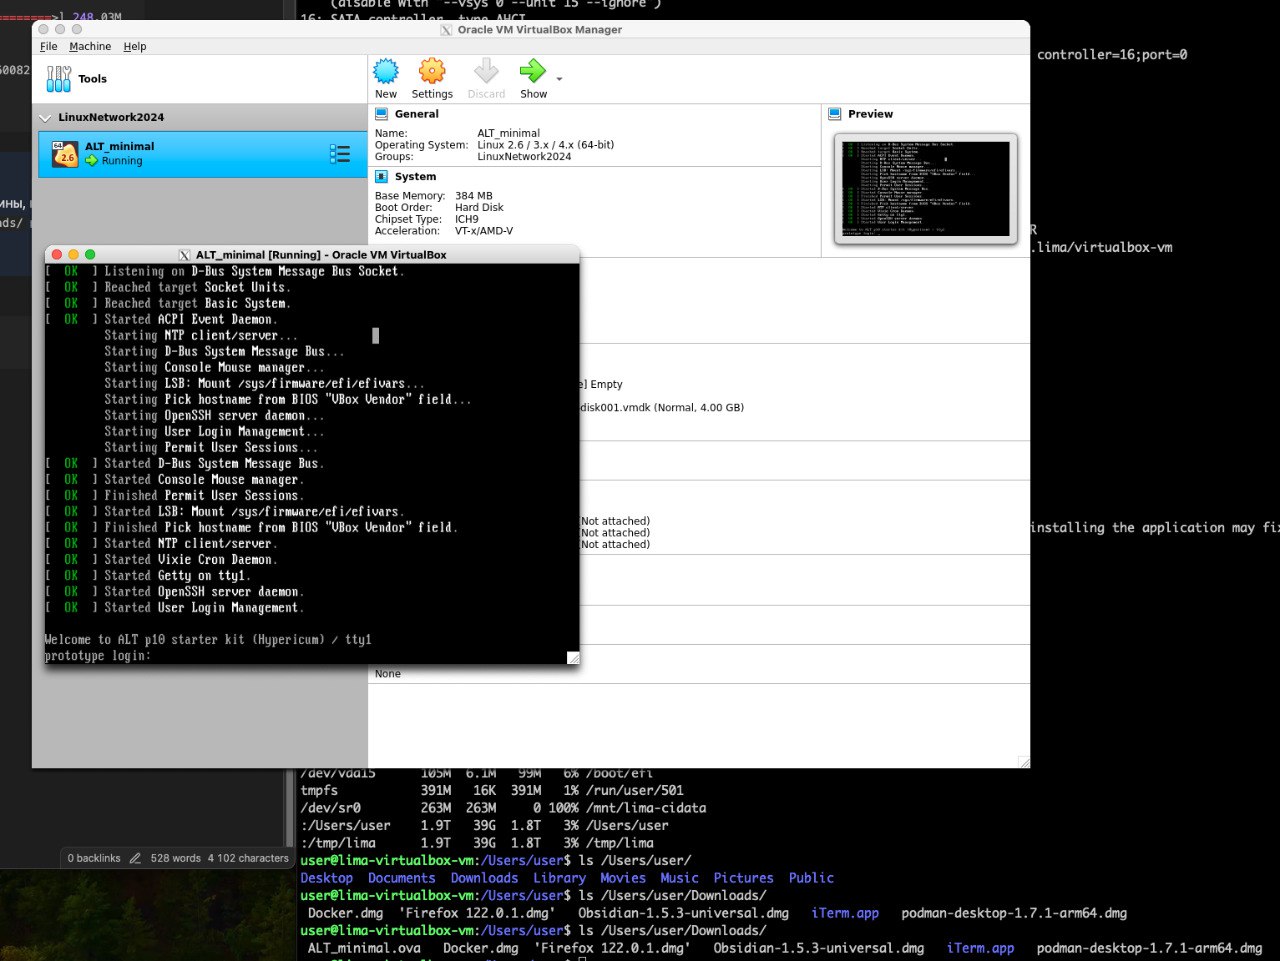1280x961 pixels.
Task: Click the resize grip of ALT_minimal console
Action: pyautogui.click(x=573, y=657)
